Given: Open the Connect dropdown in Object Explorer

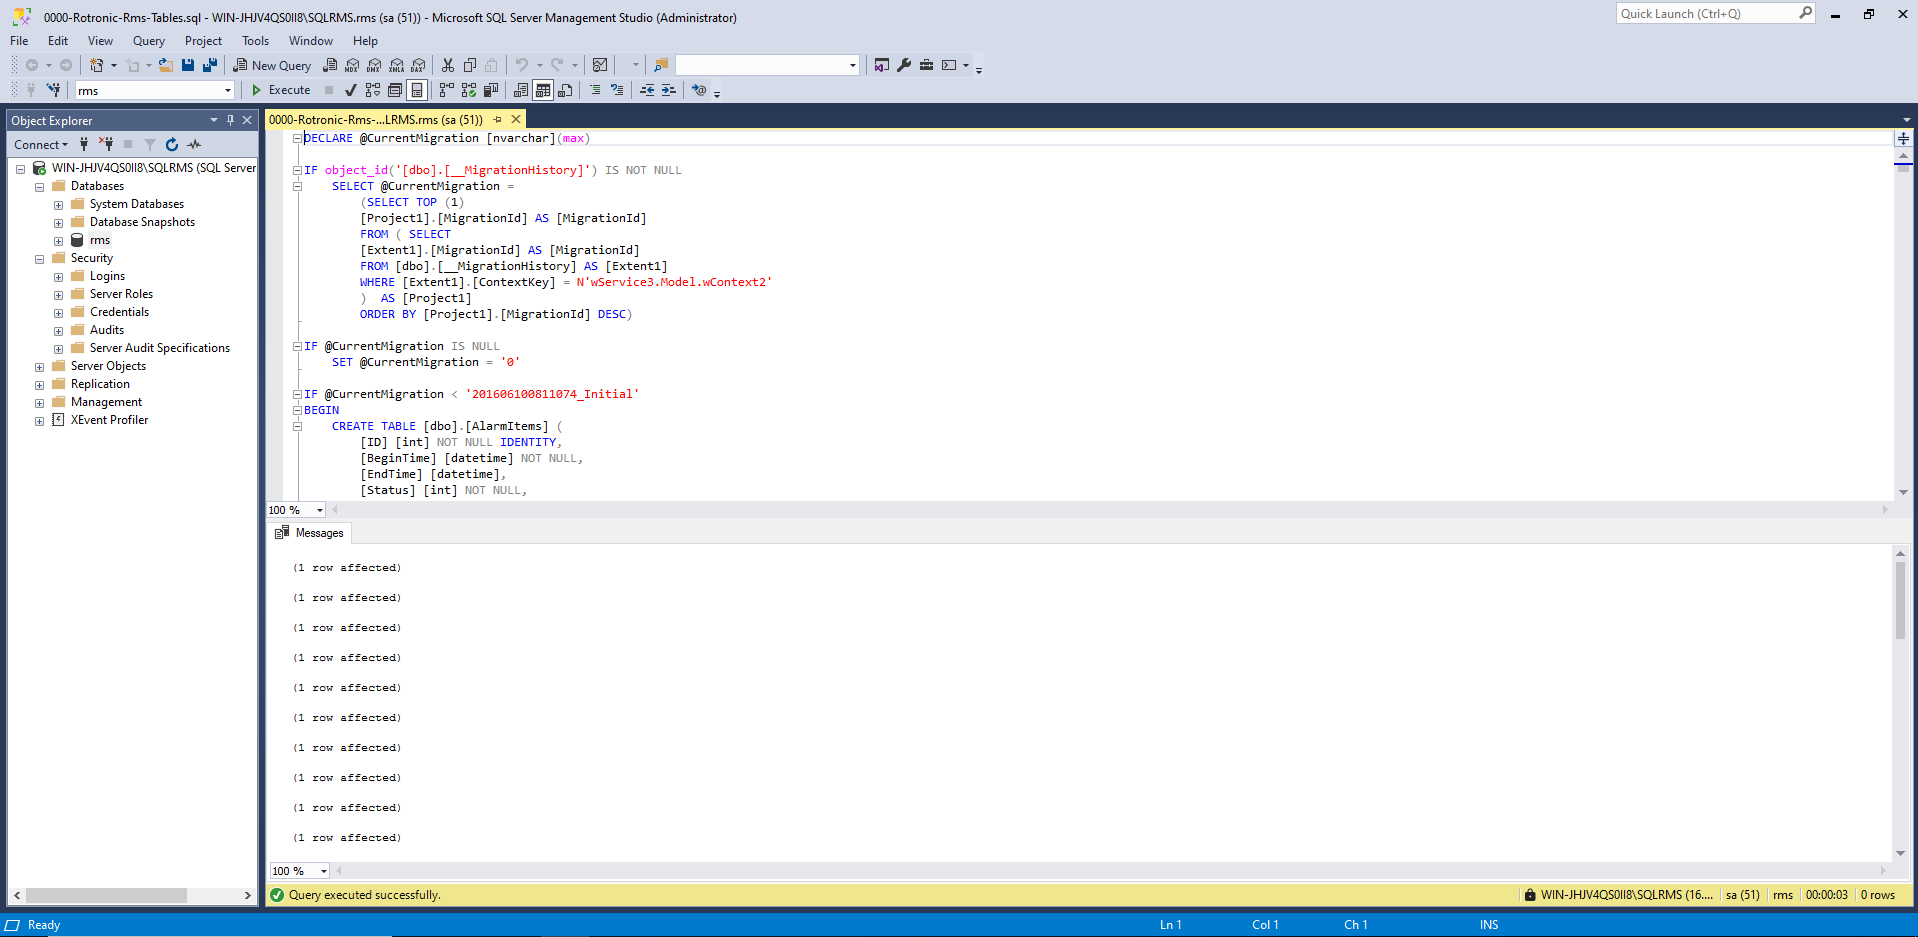Looking at the screenshot, I should click(x=41, y=145).
